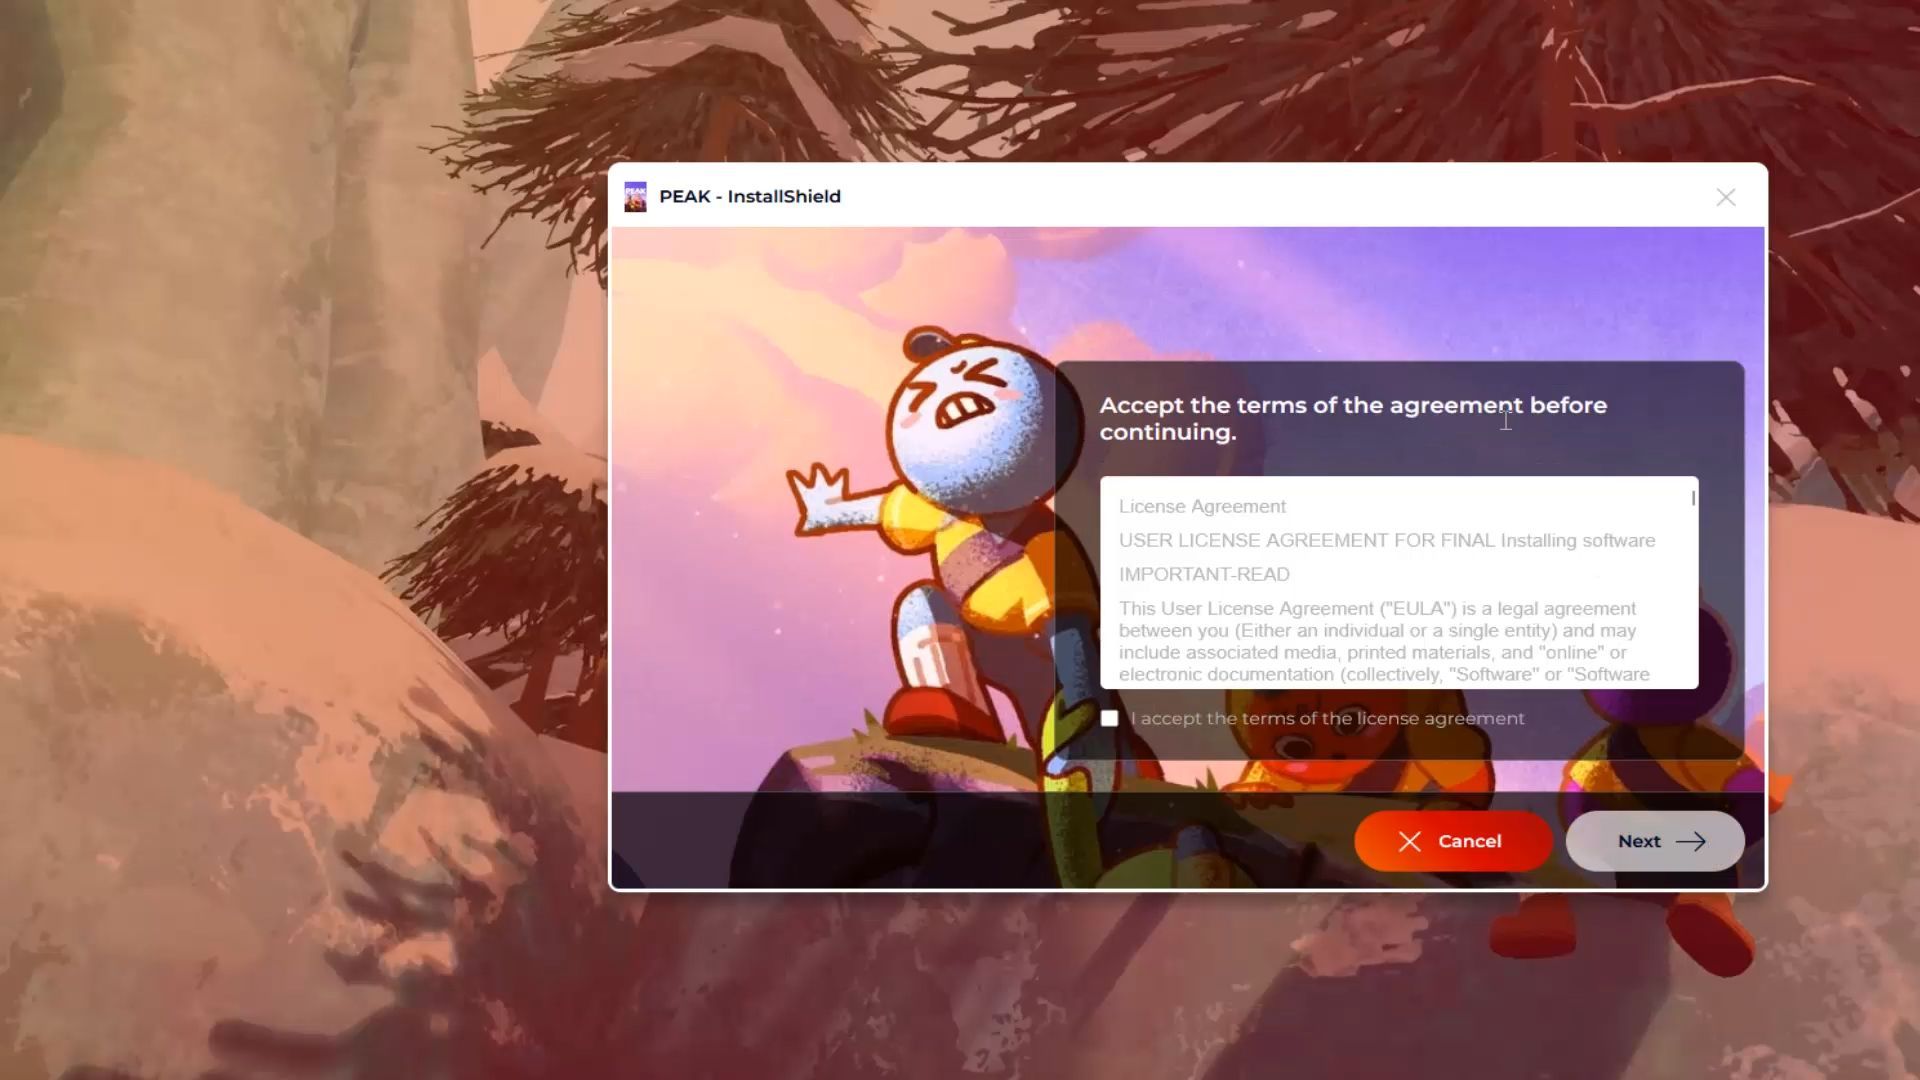Proceed with the Next button
This screenshot has height=1080, width=1920.
point(1654,842)
